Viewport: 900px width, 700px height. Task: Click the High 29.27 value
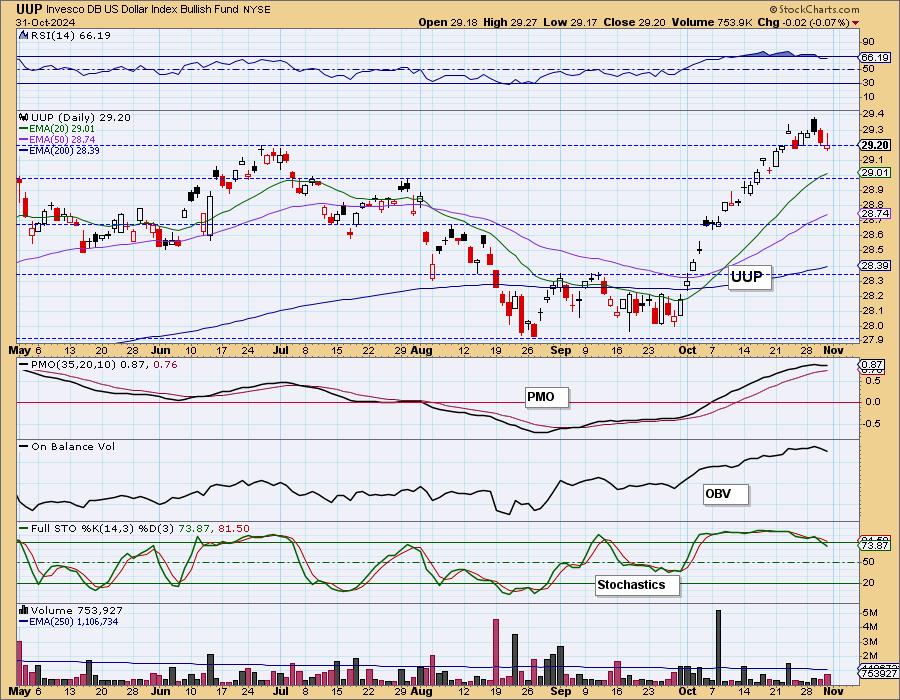[x=508, y=22]
